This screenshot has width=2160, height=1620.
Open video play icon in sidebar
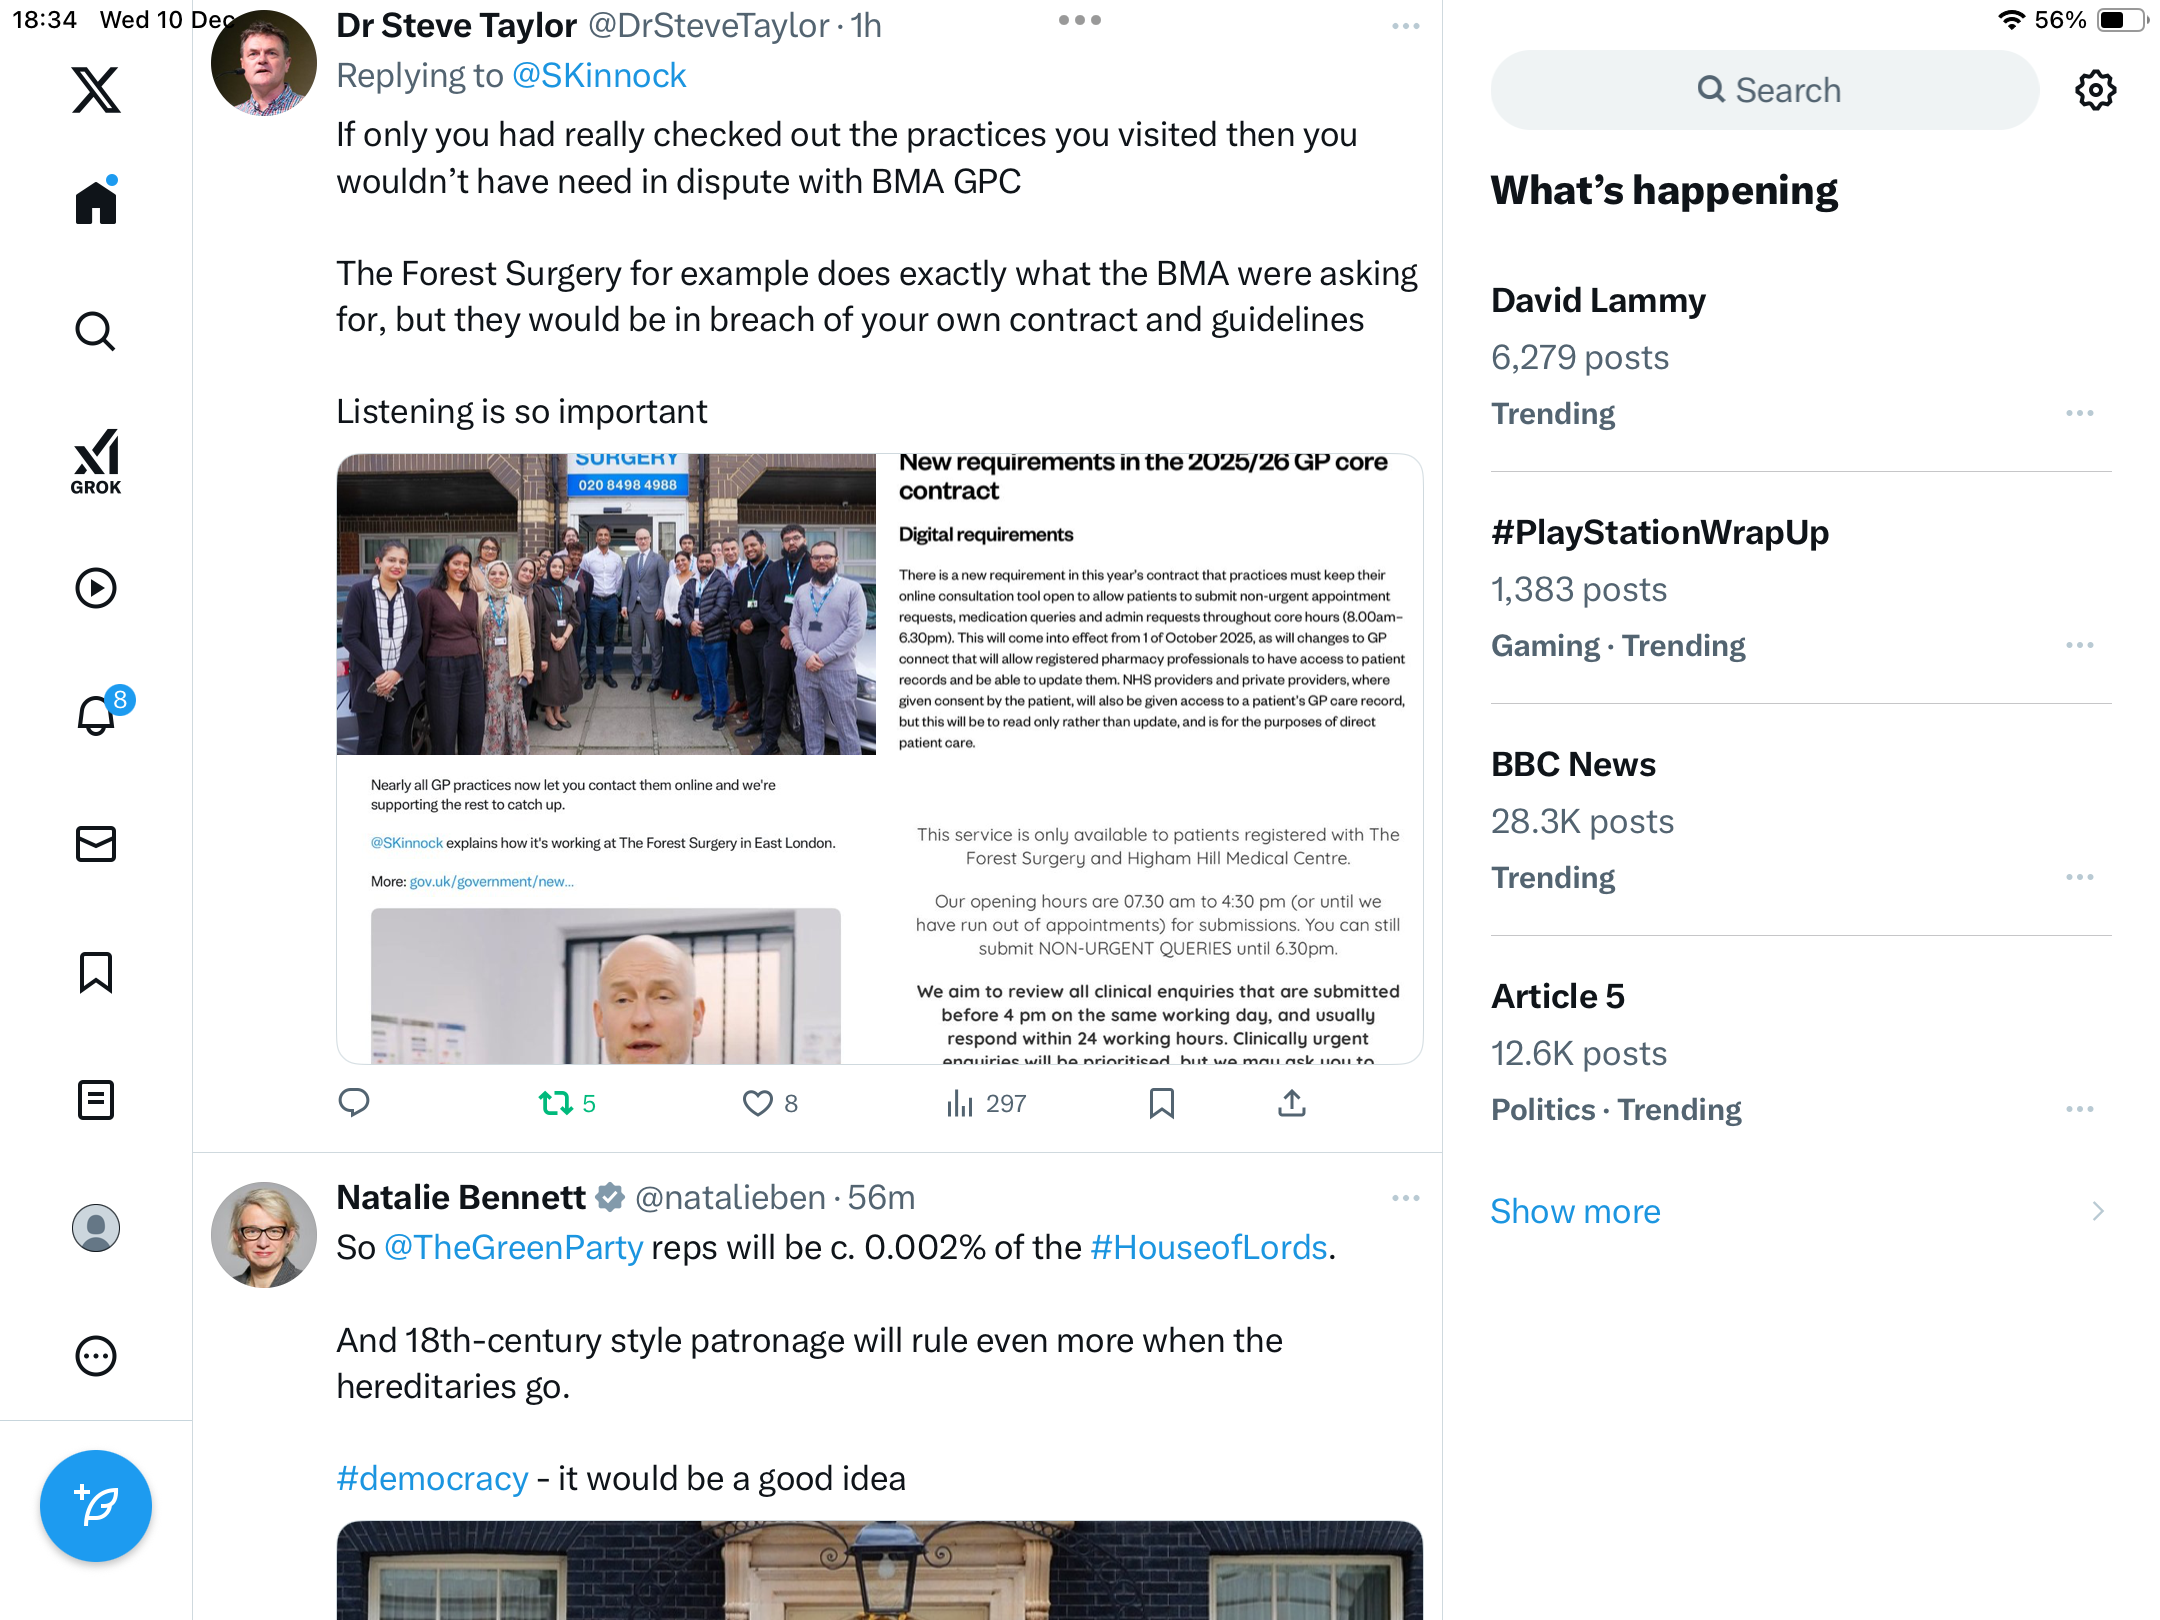(x=96, y=588)
